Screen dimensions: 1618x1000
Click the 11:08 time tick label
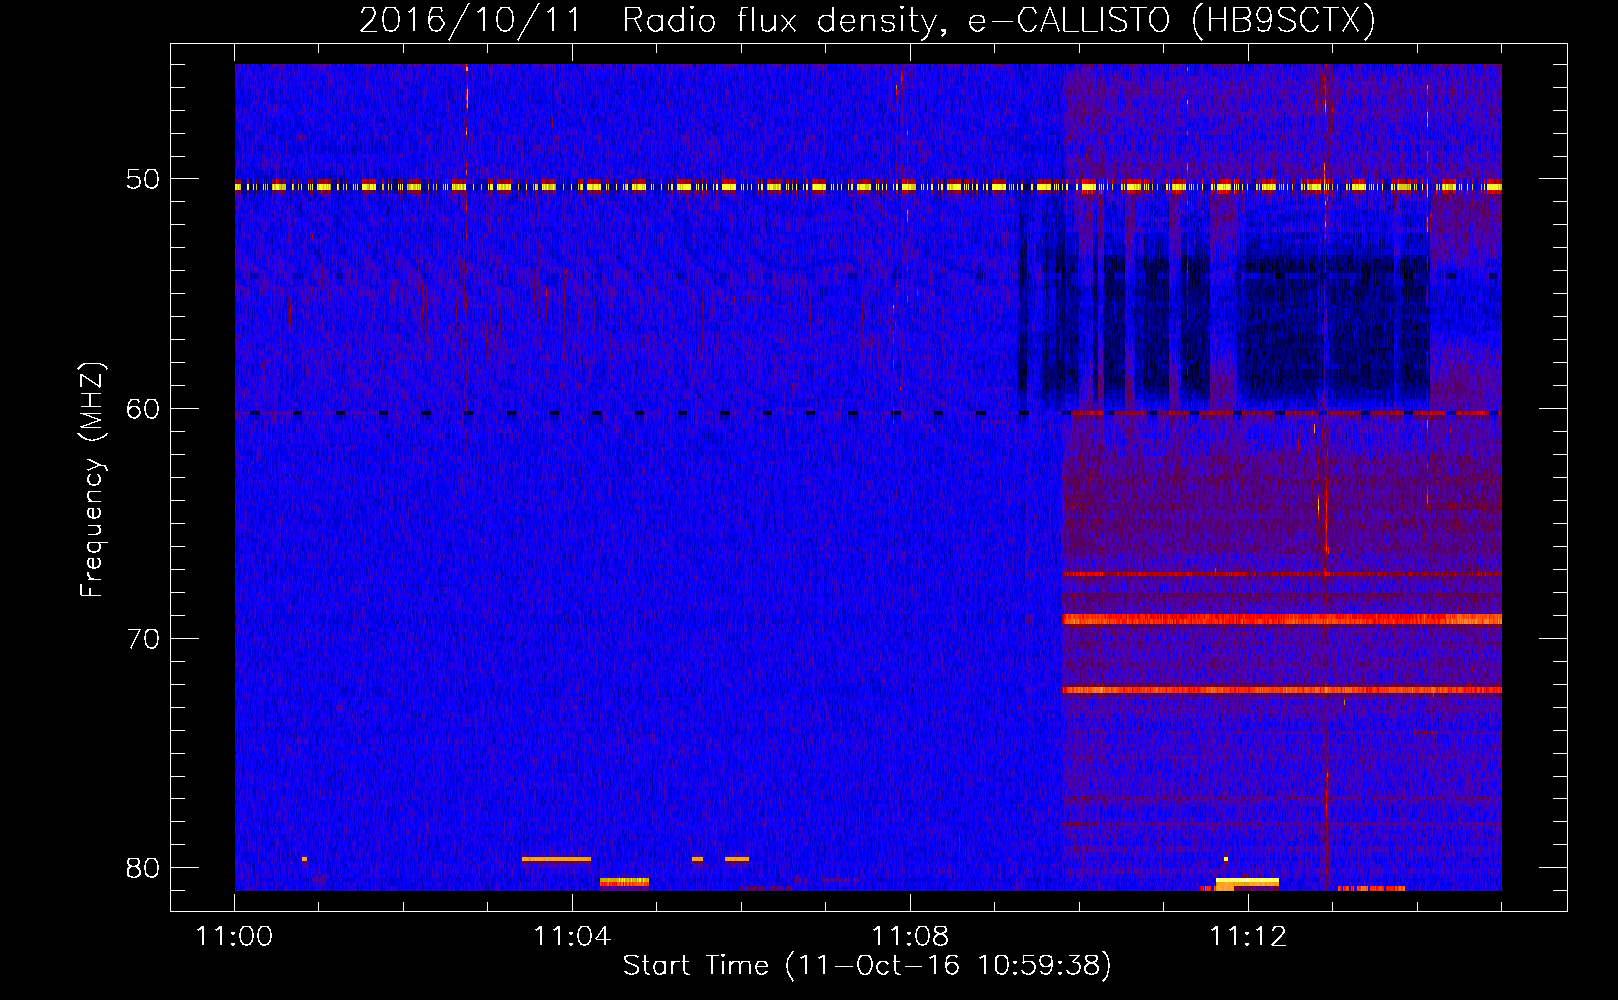coord(910,937)
